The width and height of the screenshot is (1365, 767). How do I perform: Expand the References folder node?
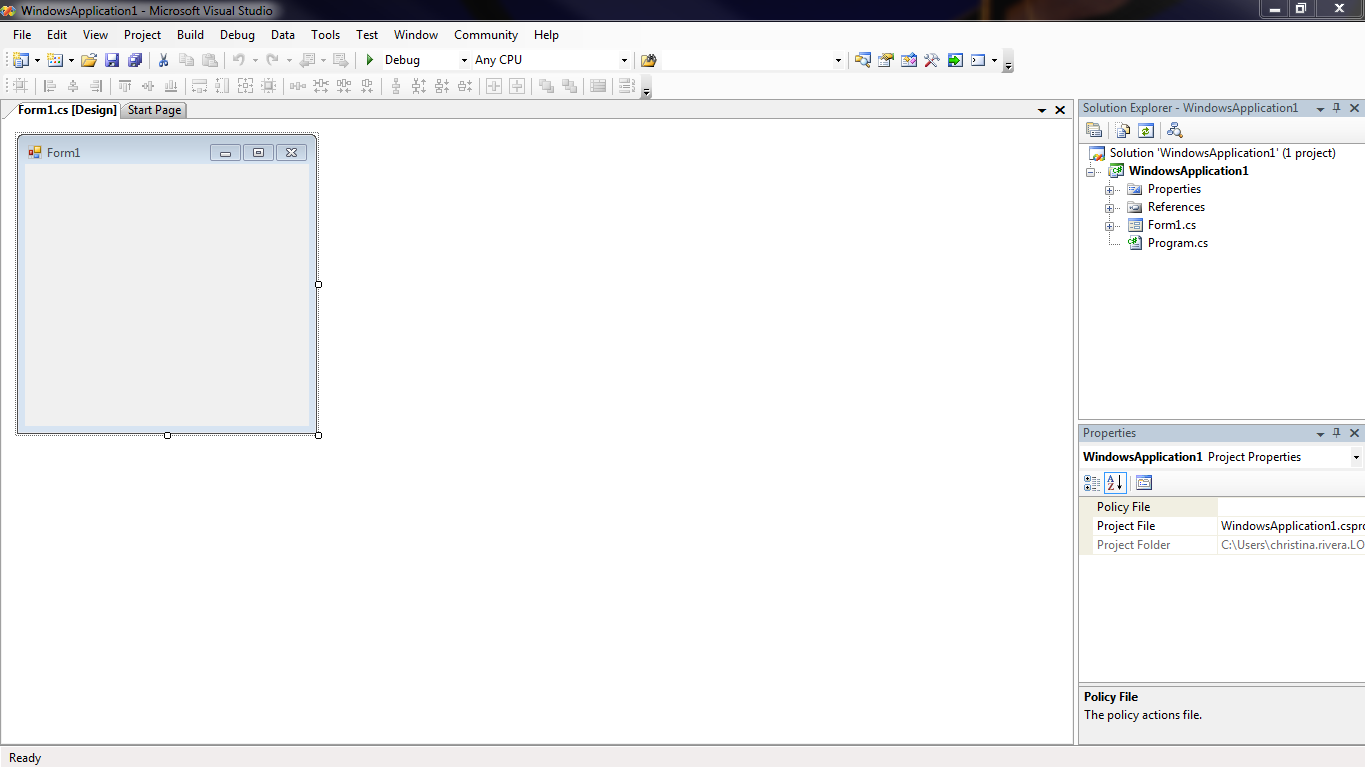[x=1109, y=207]
